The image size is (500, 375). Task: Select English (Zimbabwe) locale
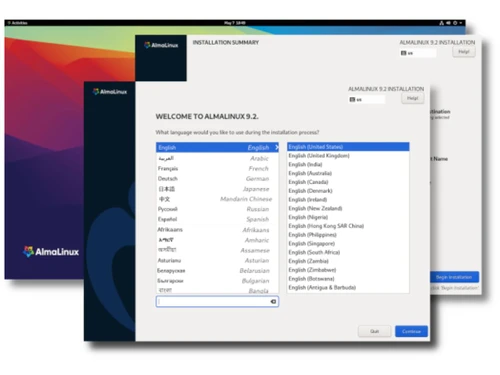[x=348, y=270]
